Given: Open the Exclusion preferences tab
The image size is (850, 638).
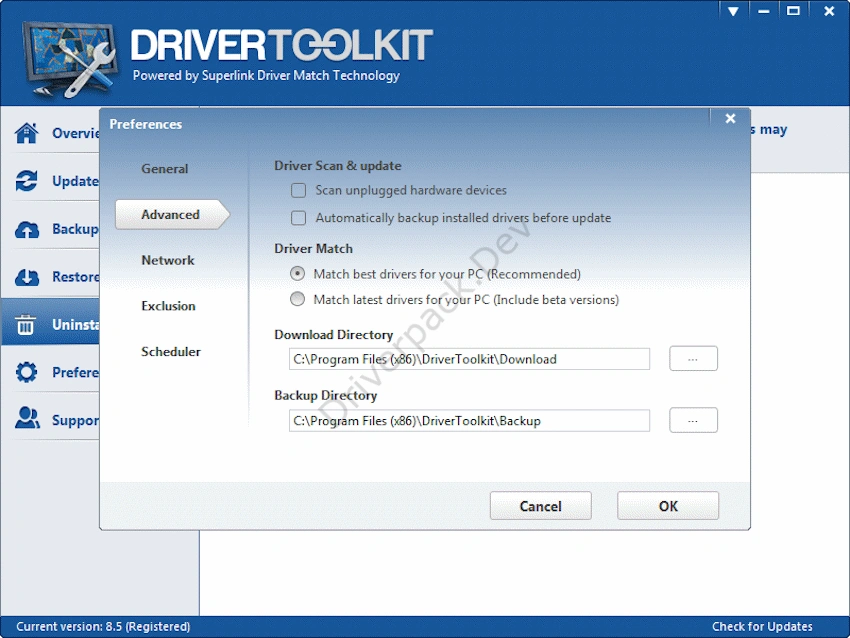Looking at the screenshot, I should pos(168,306).
